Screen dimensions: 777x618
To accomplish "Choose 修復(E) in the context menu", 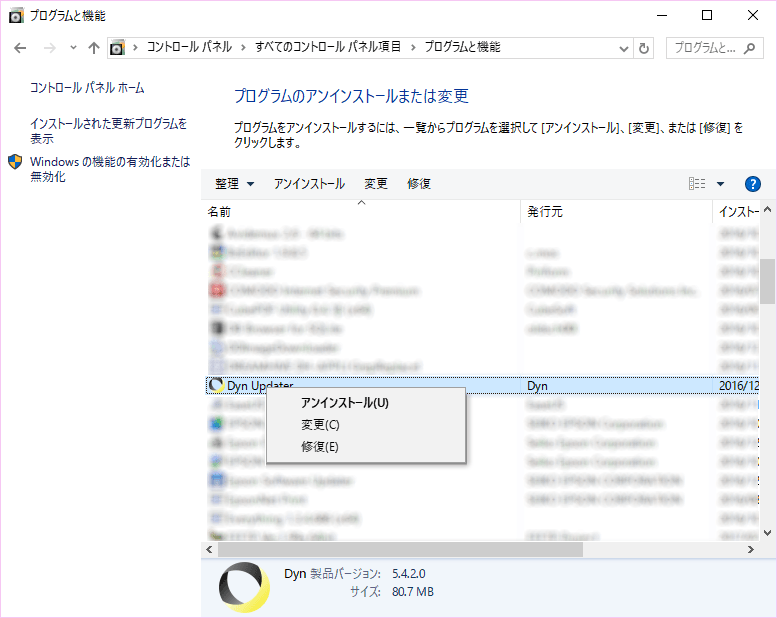I will click(x=320, y=447).
